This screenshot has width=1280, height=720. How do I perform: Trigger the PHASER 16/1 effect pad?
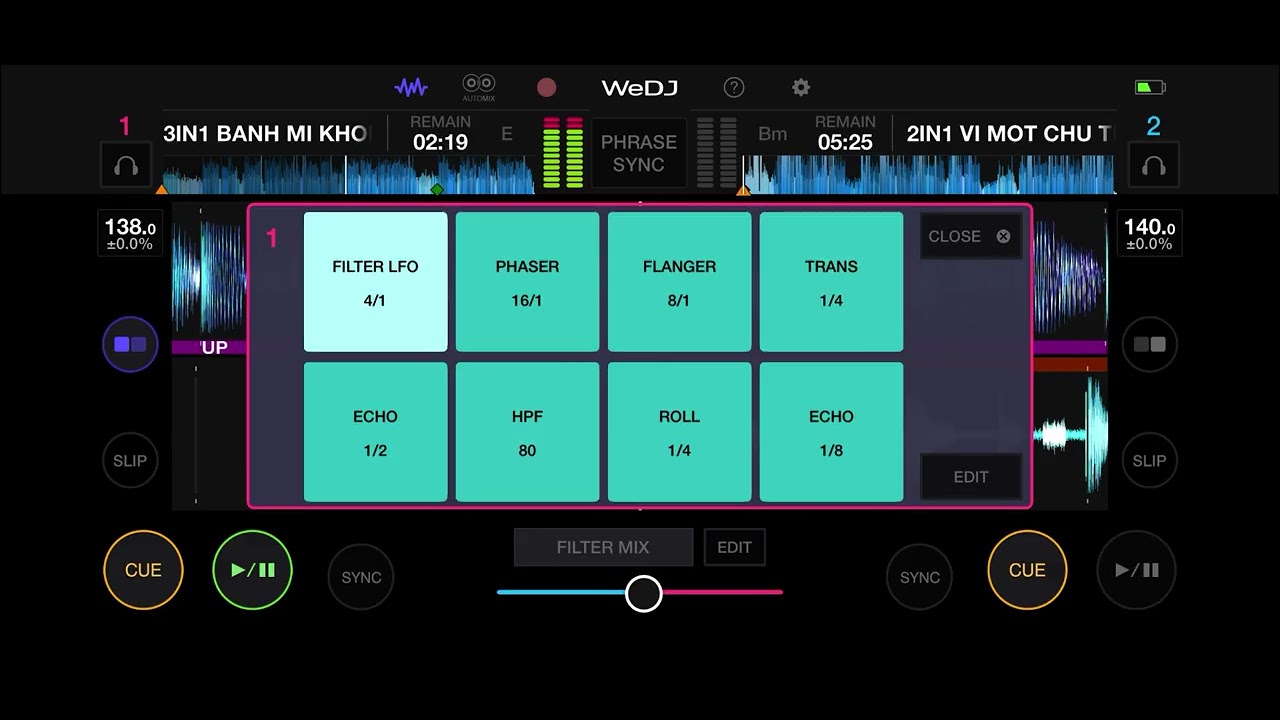pyautogui.click(x=527, y=282)
